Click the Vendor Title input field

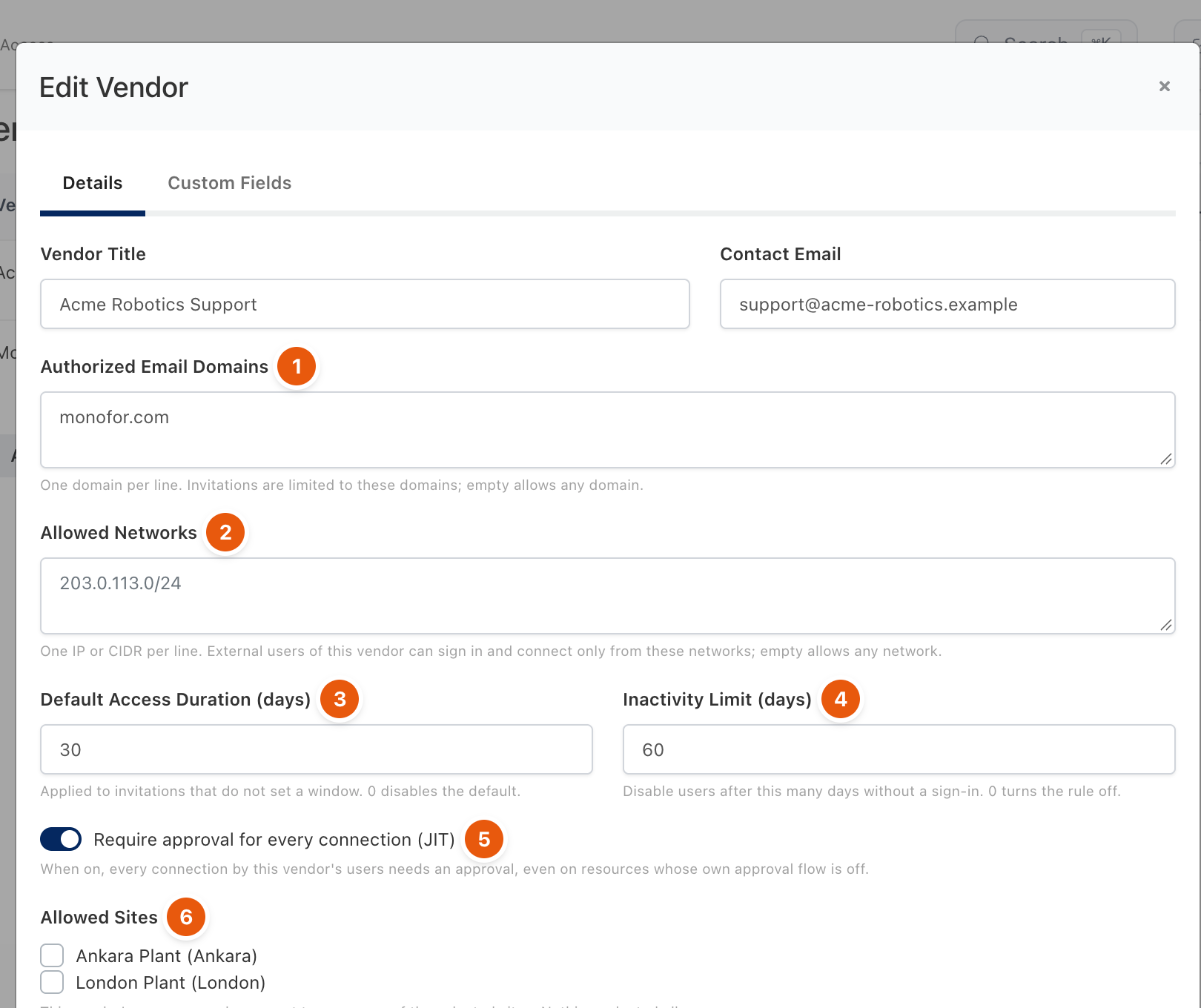click(x=365, y=304)
